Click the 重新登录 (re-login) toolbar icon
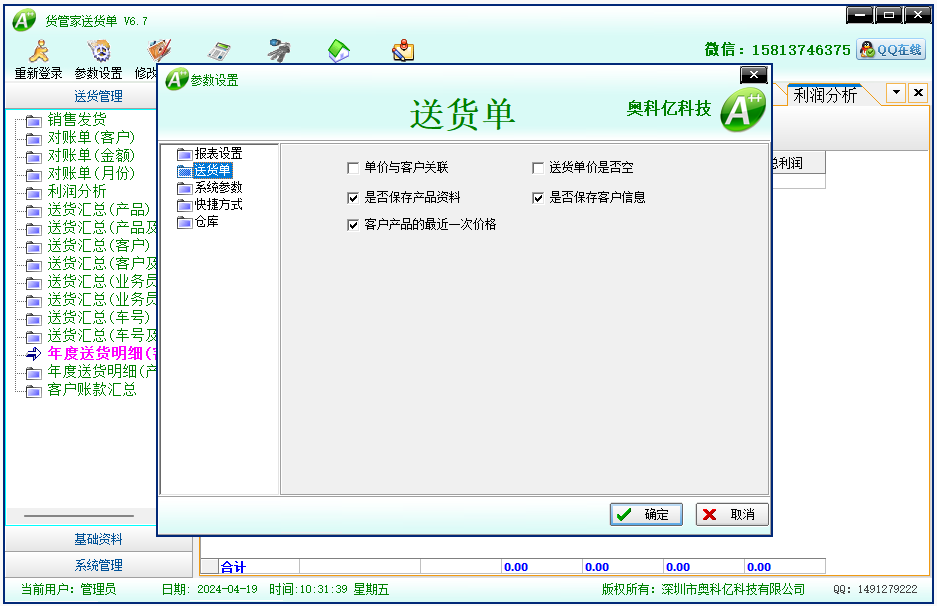 click(38, 52)
